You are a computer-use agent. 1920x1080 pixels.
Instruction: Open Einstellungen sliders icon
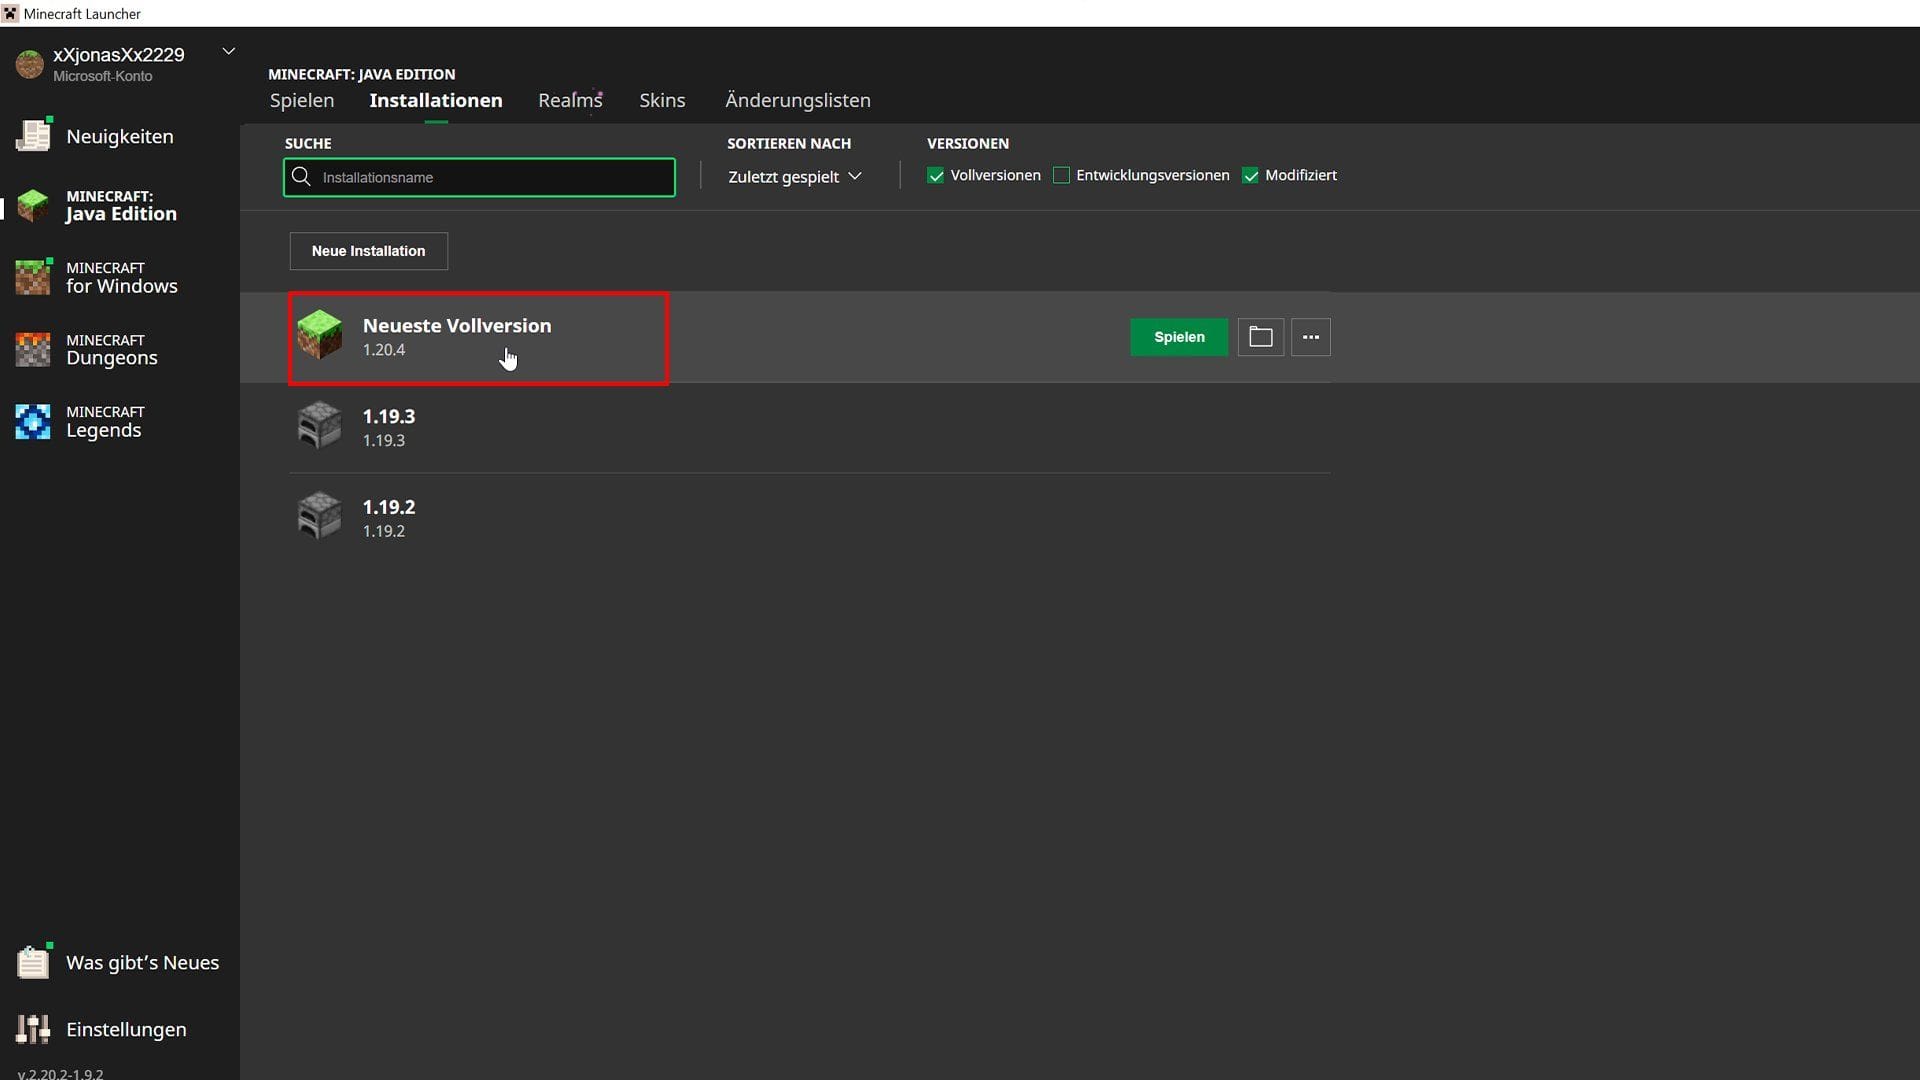pos(33,1028)
